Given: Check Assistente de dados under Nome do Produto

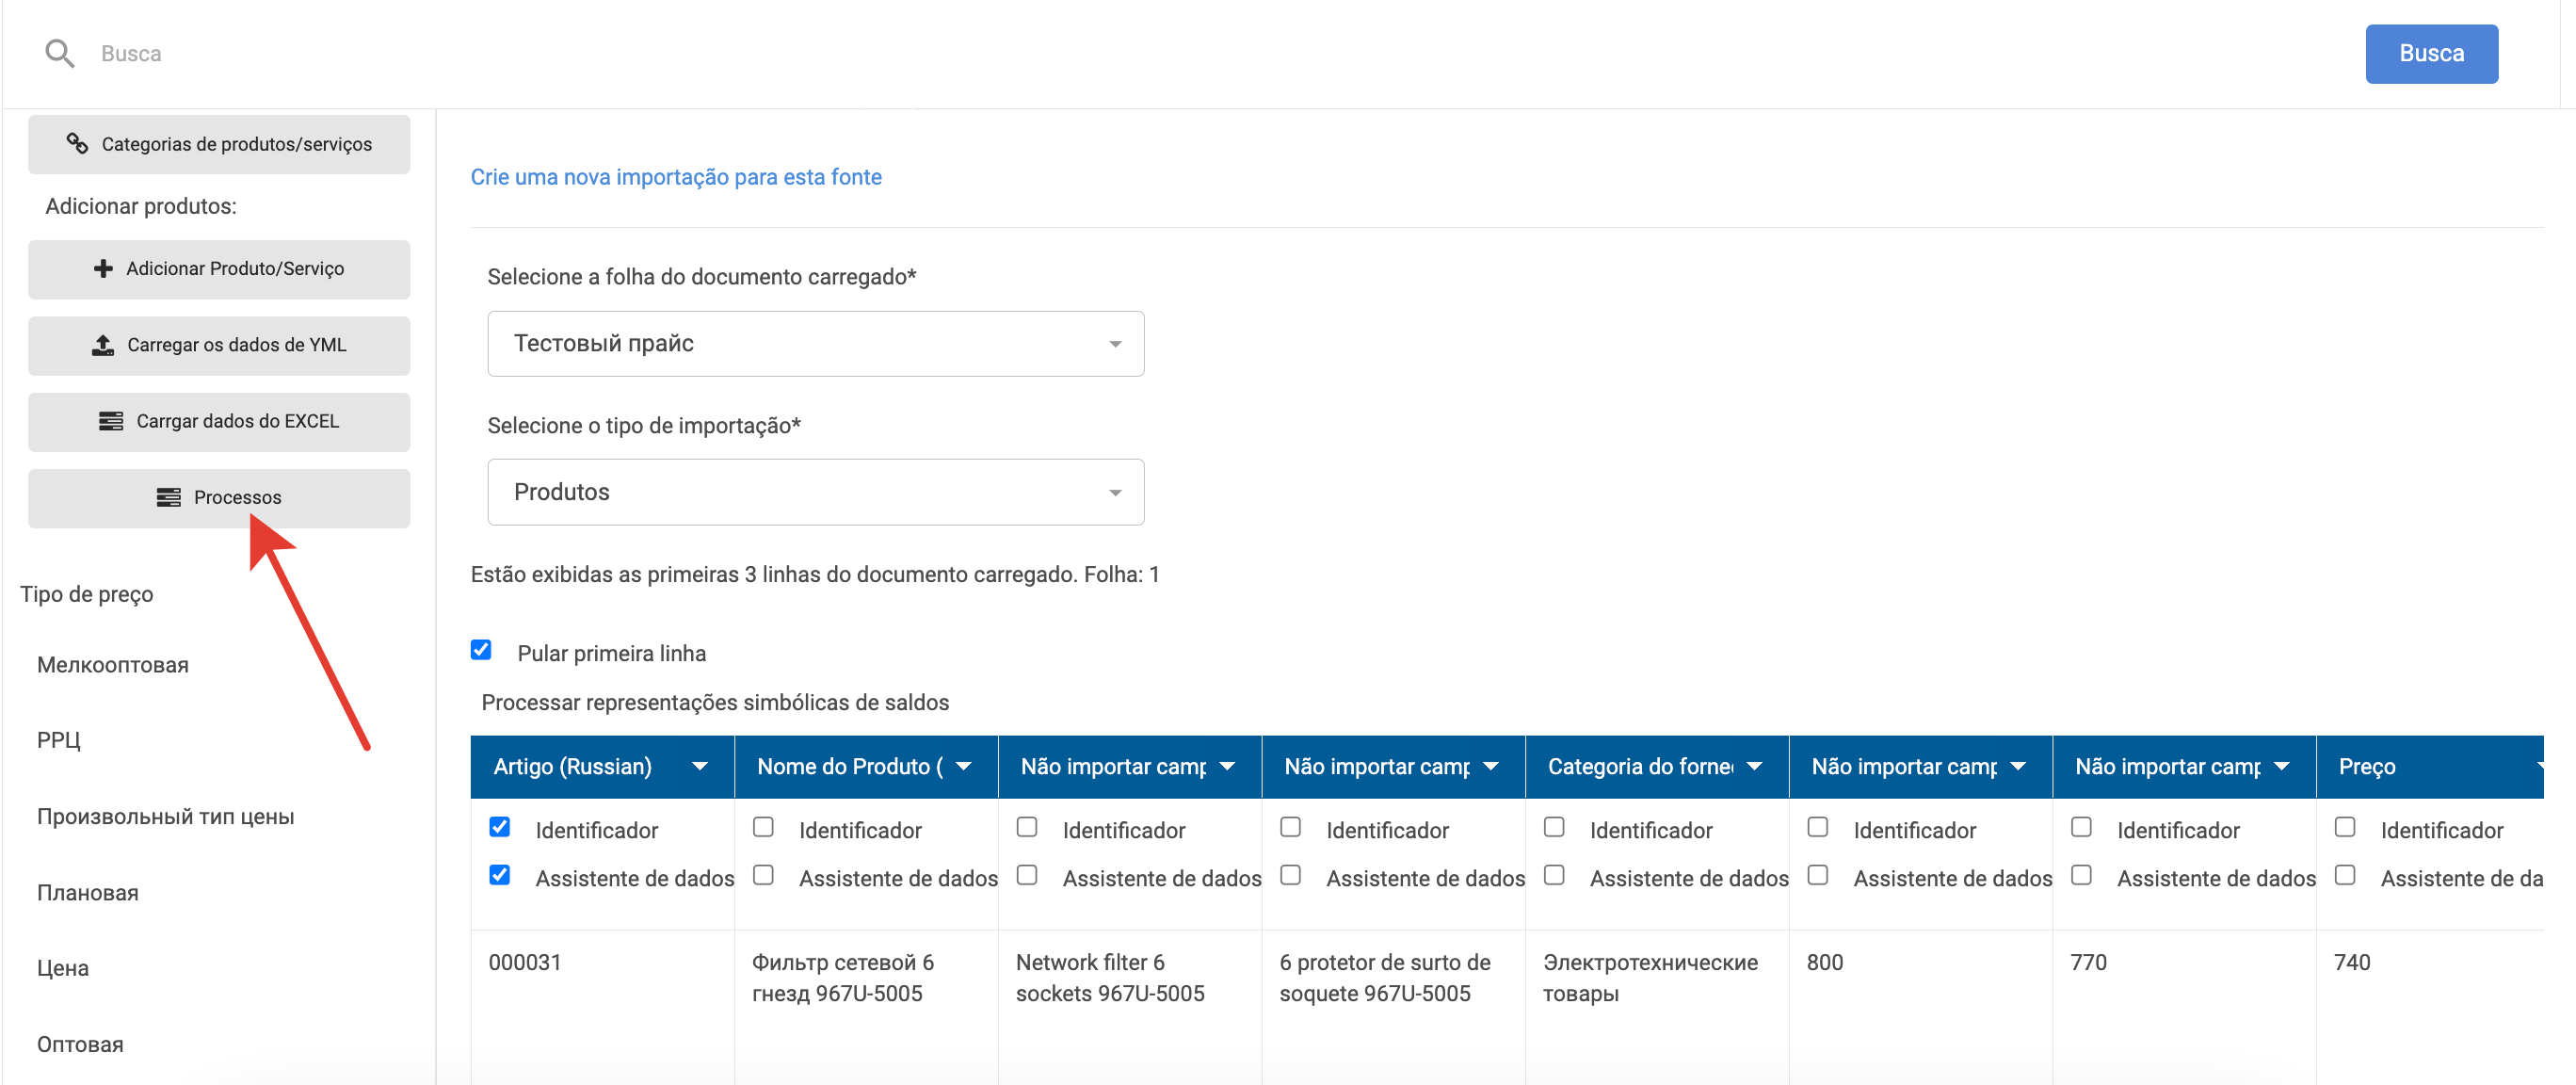Looking at the screenshot, I should pyautogui.click(x=763, y=875).
